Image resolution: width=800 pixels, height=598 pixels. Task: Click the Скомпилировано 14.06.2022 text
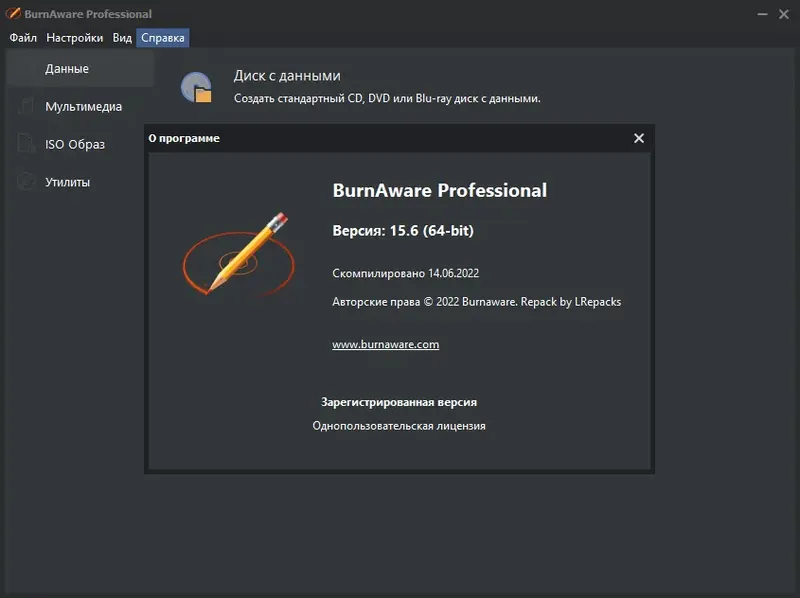[x=406, y=273]
